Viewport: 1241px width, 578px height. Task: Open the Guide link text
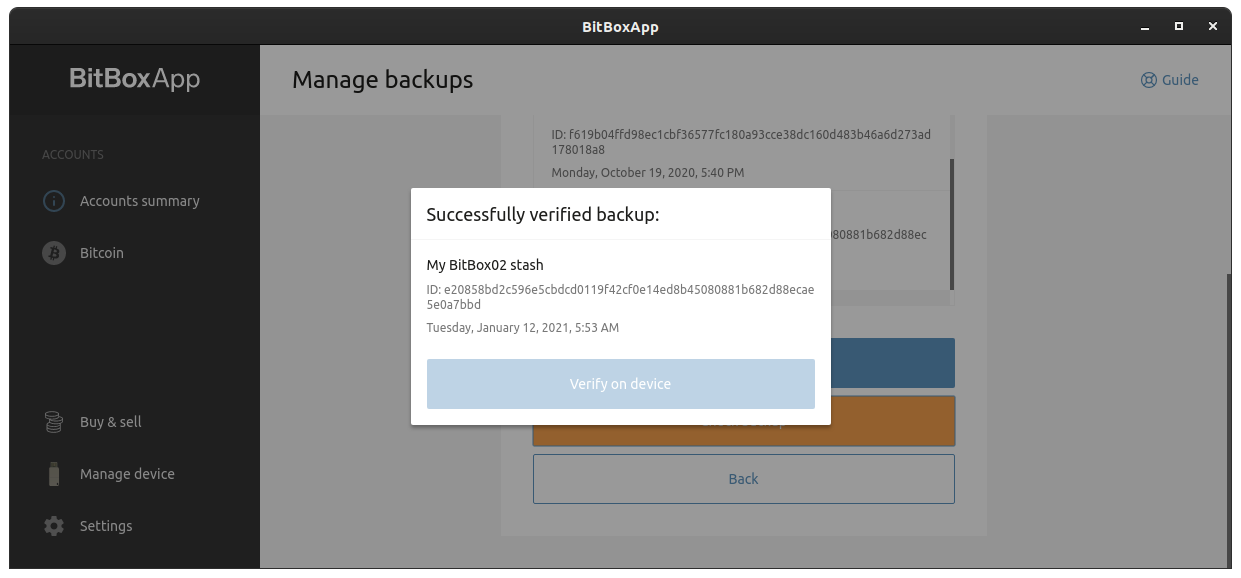pyautogui.click(x=1180, y=80)
